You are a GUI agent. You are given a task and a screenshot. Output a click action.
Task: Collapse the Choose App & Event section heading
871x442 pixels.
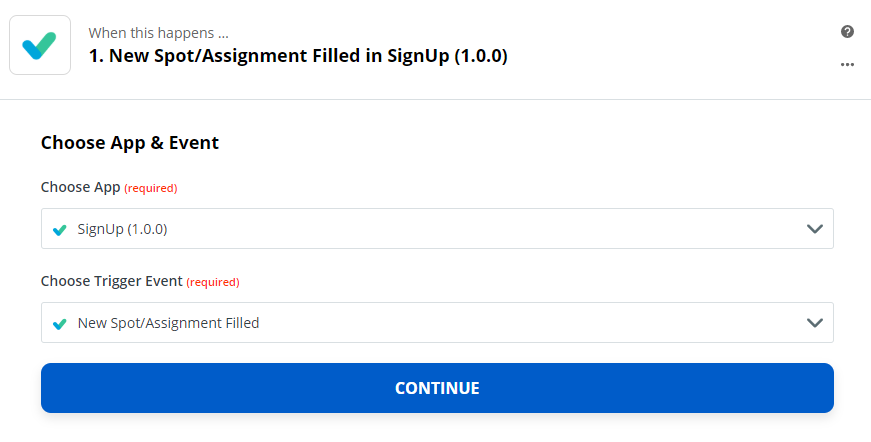(x=130, y=142)
